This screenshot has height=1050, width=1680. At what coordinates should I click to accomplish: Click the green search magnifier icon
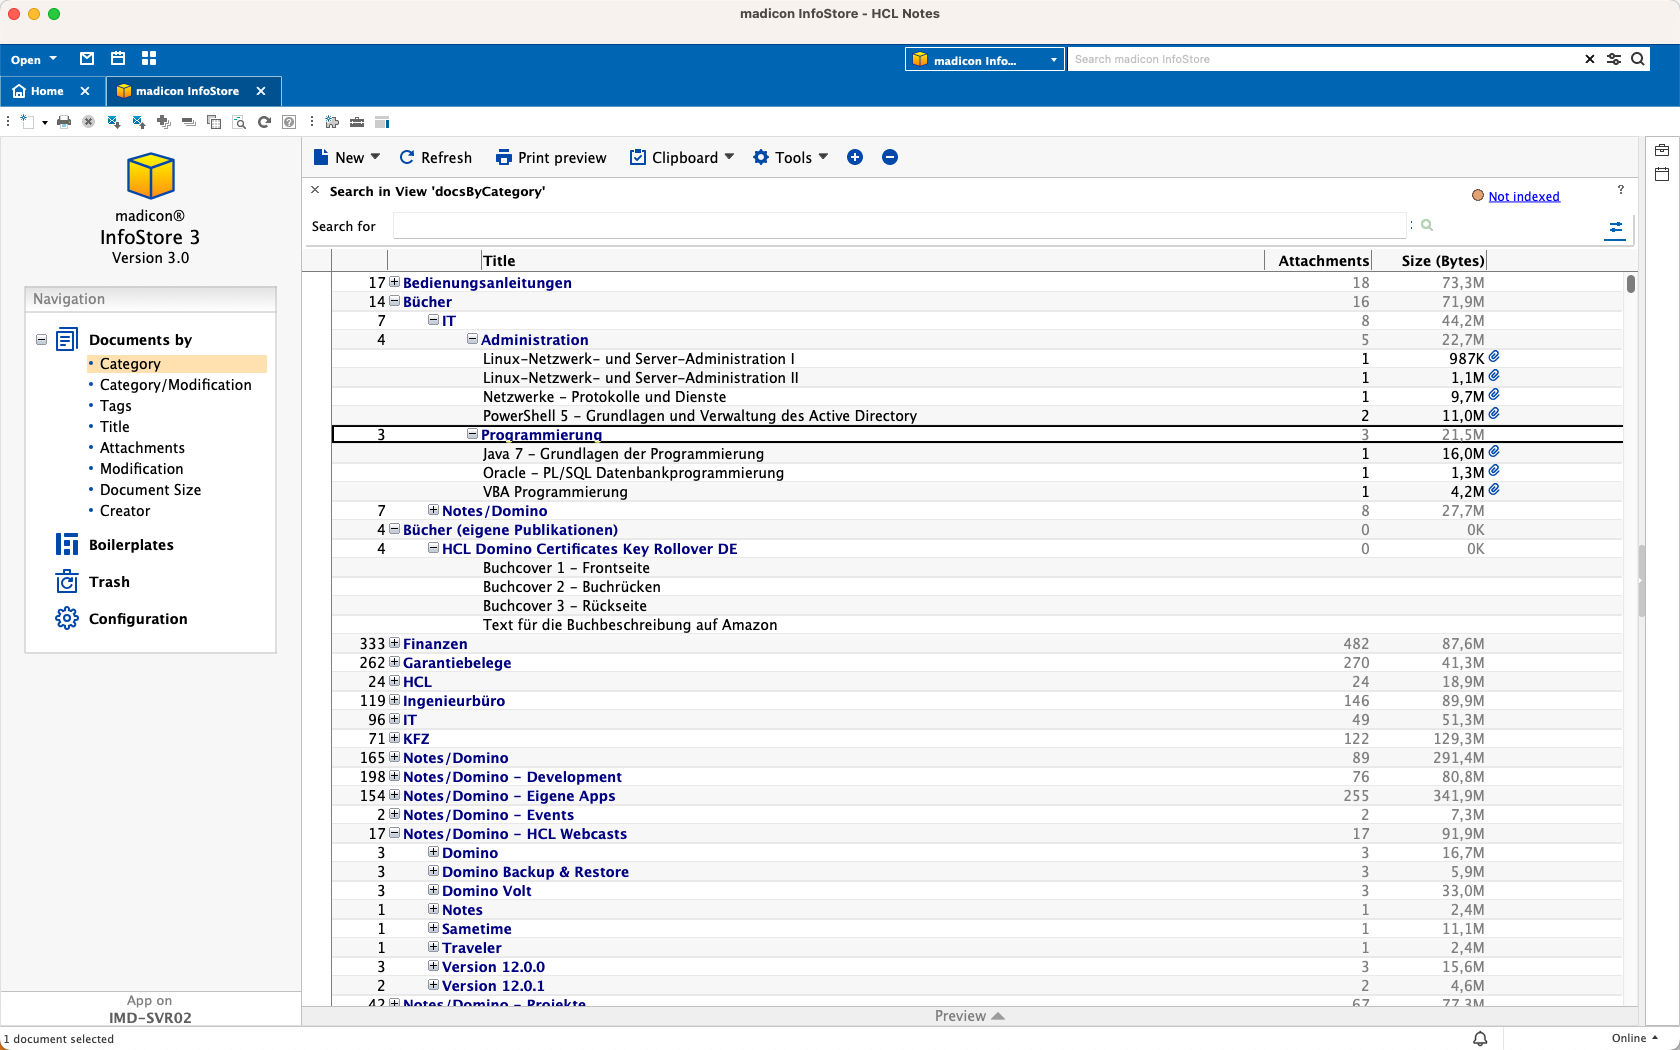[1427, 225]
